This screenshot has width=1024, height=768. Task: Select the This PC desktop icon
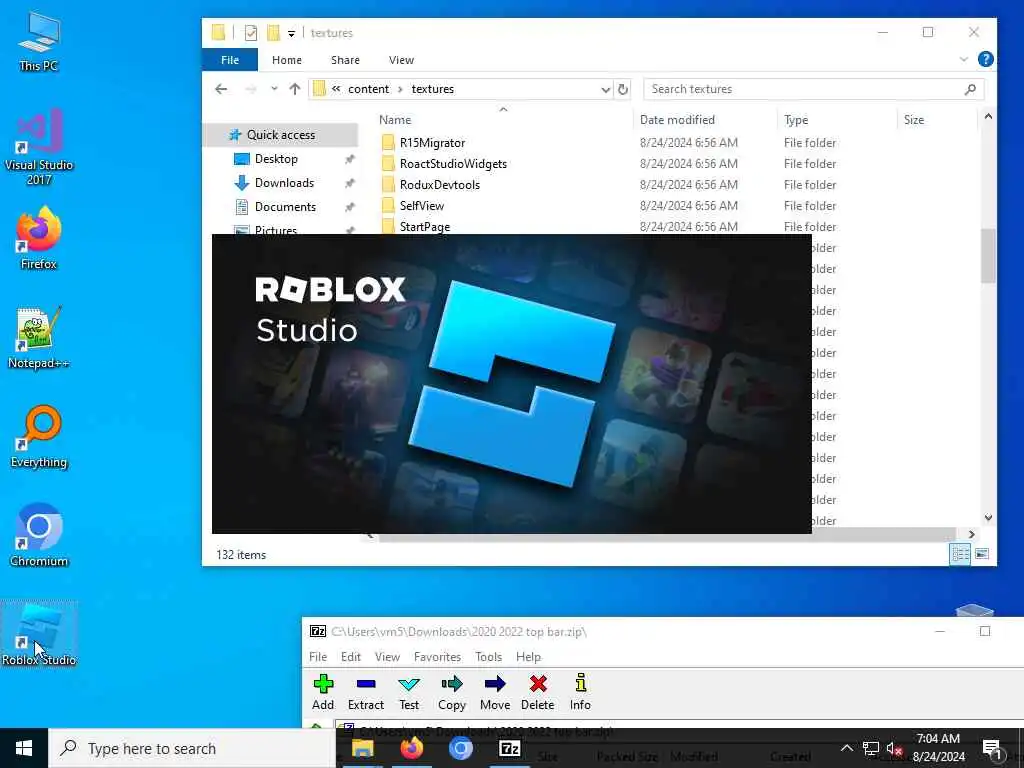point(39,40)
